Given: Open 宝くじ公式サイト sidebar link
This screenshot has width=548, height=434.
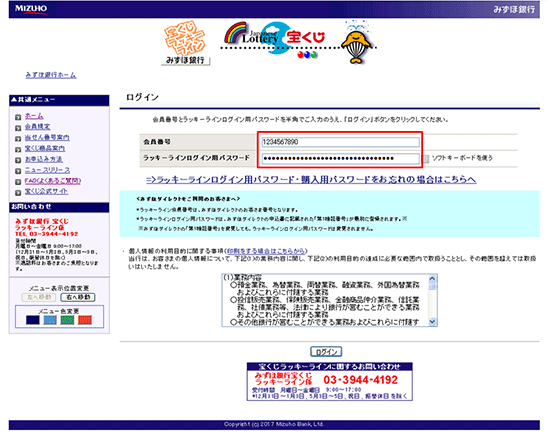Looking at the screenshot, I should [46, 191].
